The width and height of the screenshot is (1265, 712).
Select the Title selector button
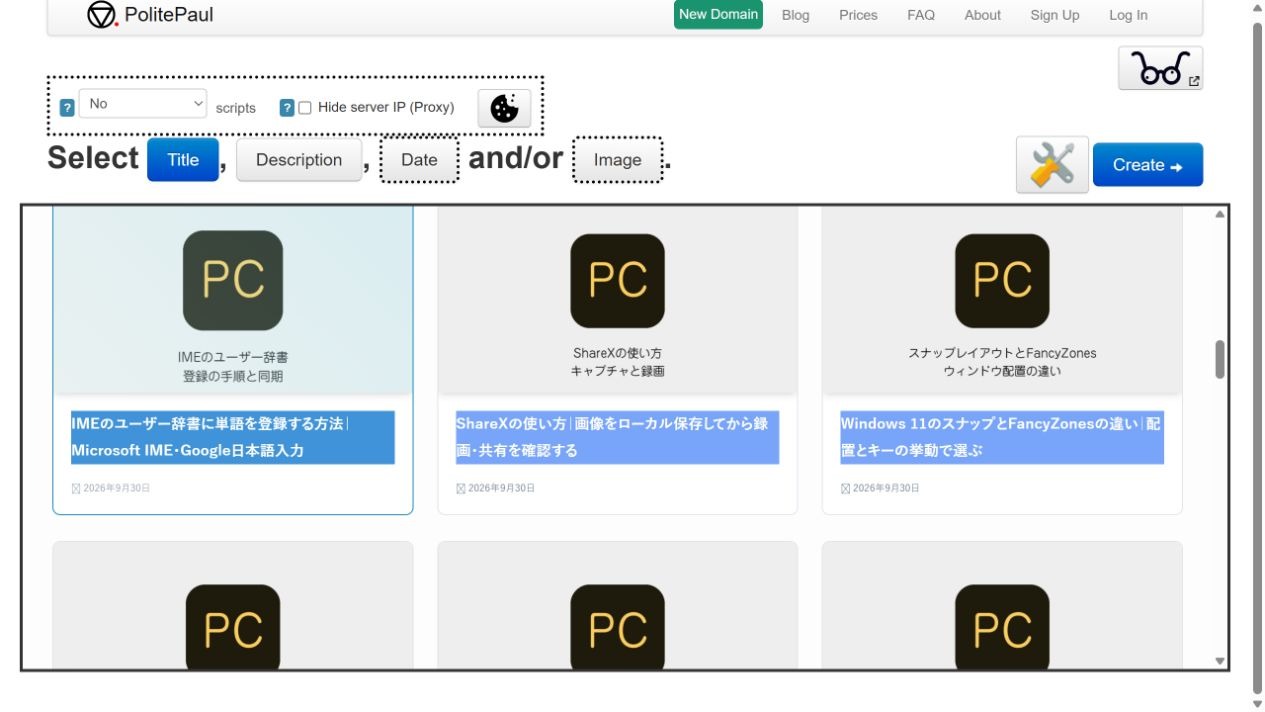183,160
